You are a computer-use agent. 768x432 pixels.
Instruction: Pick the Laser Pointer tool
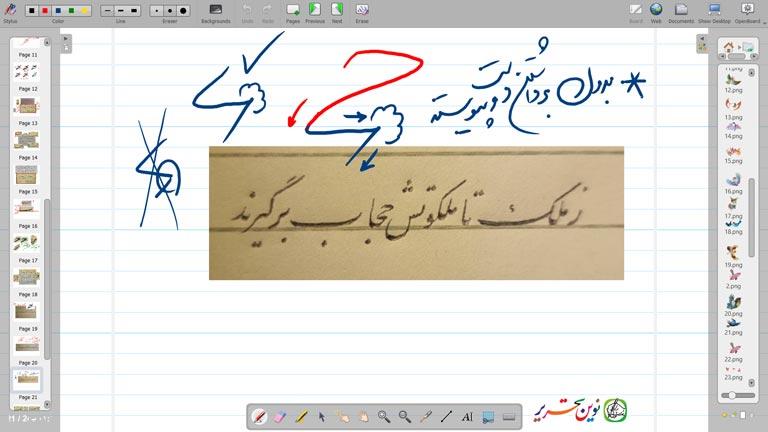click(425, 416)
